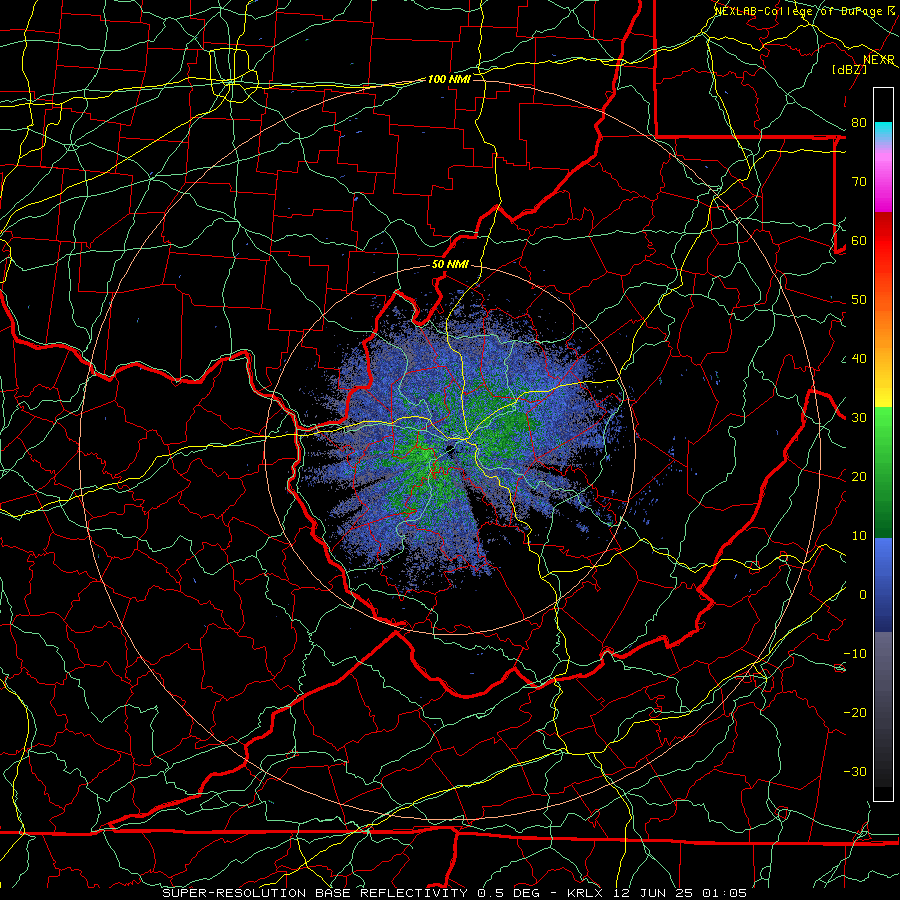This screenshot has height=900, width=900.
Task: Click the 100 NMI range ring label
Action: point(449,79)
